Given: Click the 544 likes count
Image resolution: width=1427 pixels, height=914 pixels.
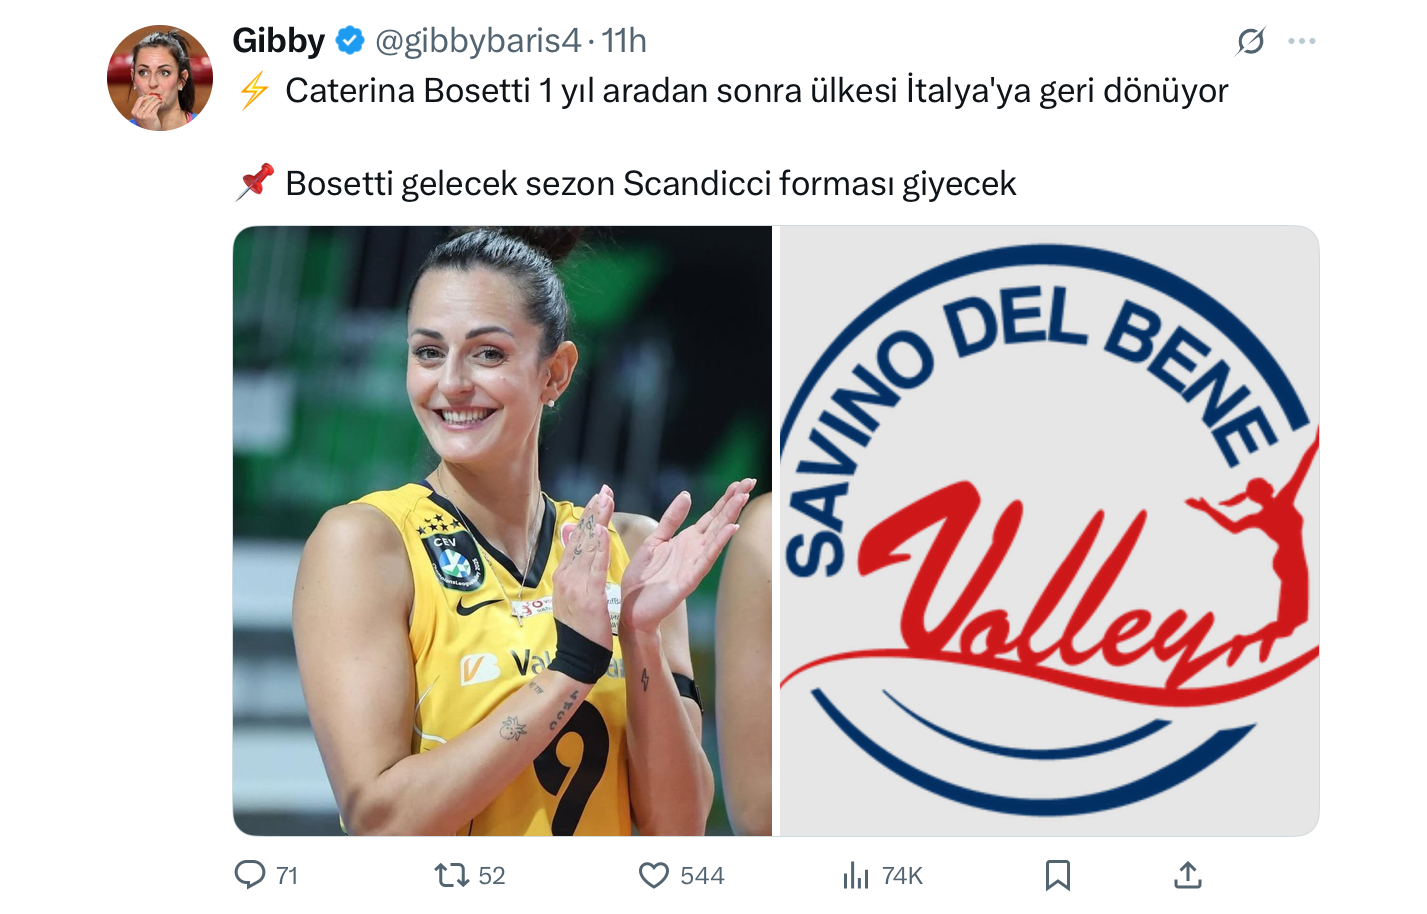Looking at the screenshot, I should [702, 876].
